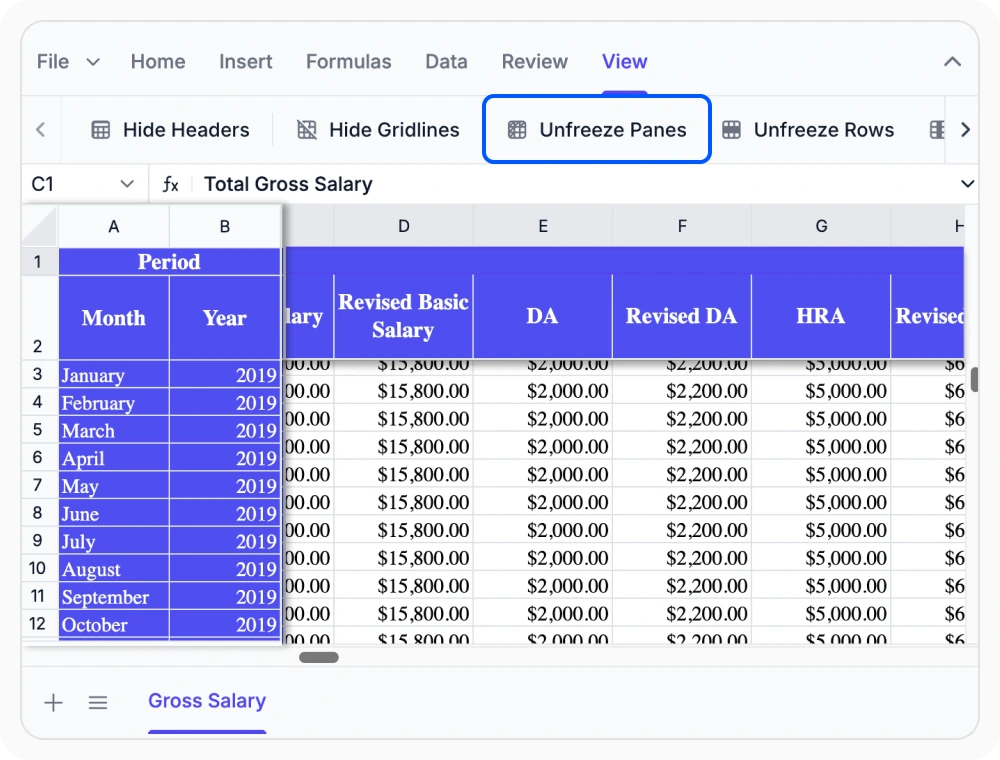The width and height of the screenshot is (1000, 760).
Task: Click the formula bar showing Total Gross Salary
Action: pyautogui.click(x=574, y=184)
